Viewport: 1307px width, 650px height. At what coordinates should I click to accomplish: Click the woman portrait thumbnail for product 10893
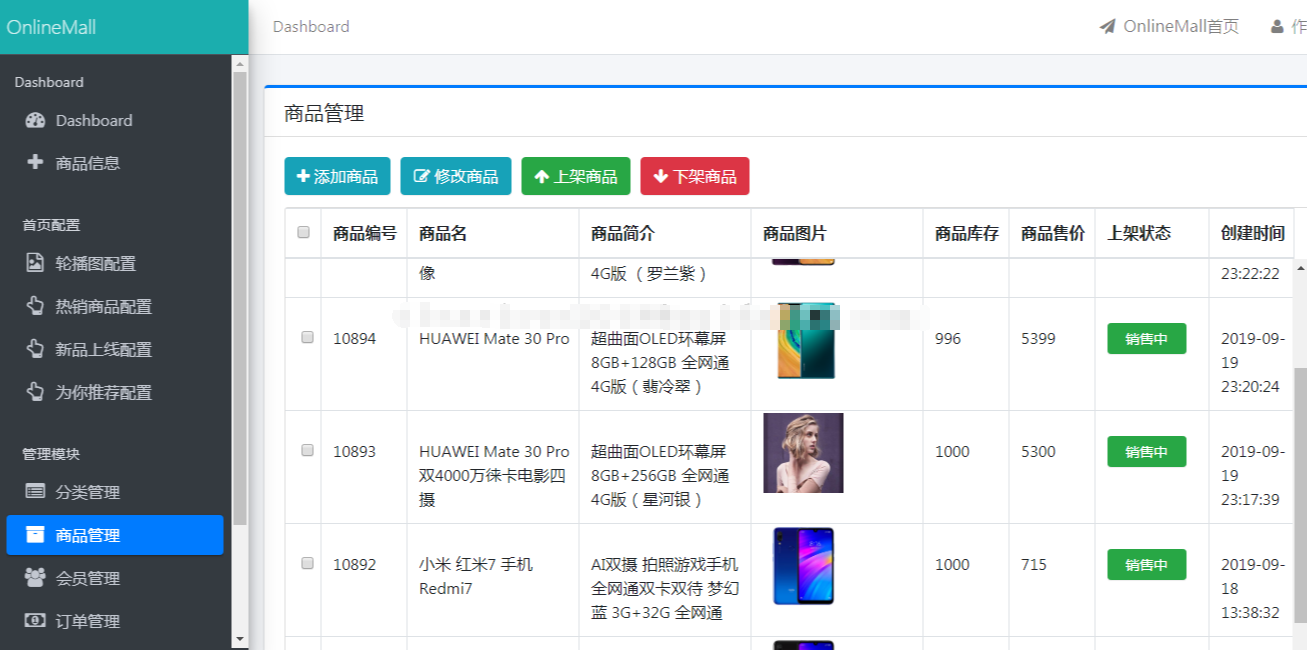point(803,453)
